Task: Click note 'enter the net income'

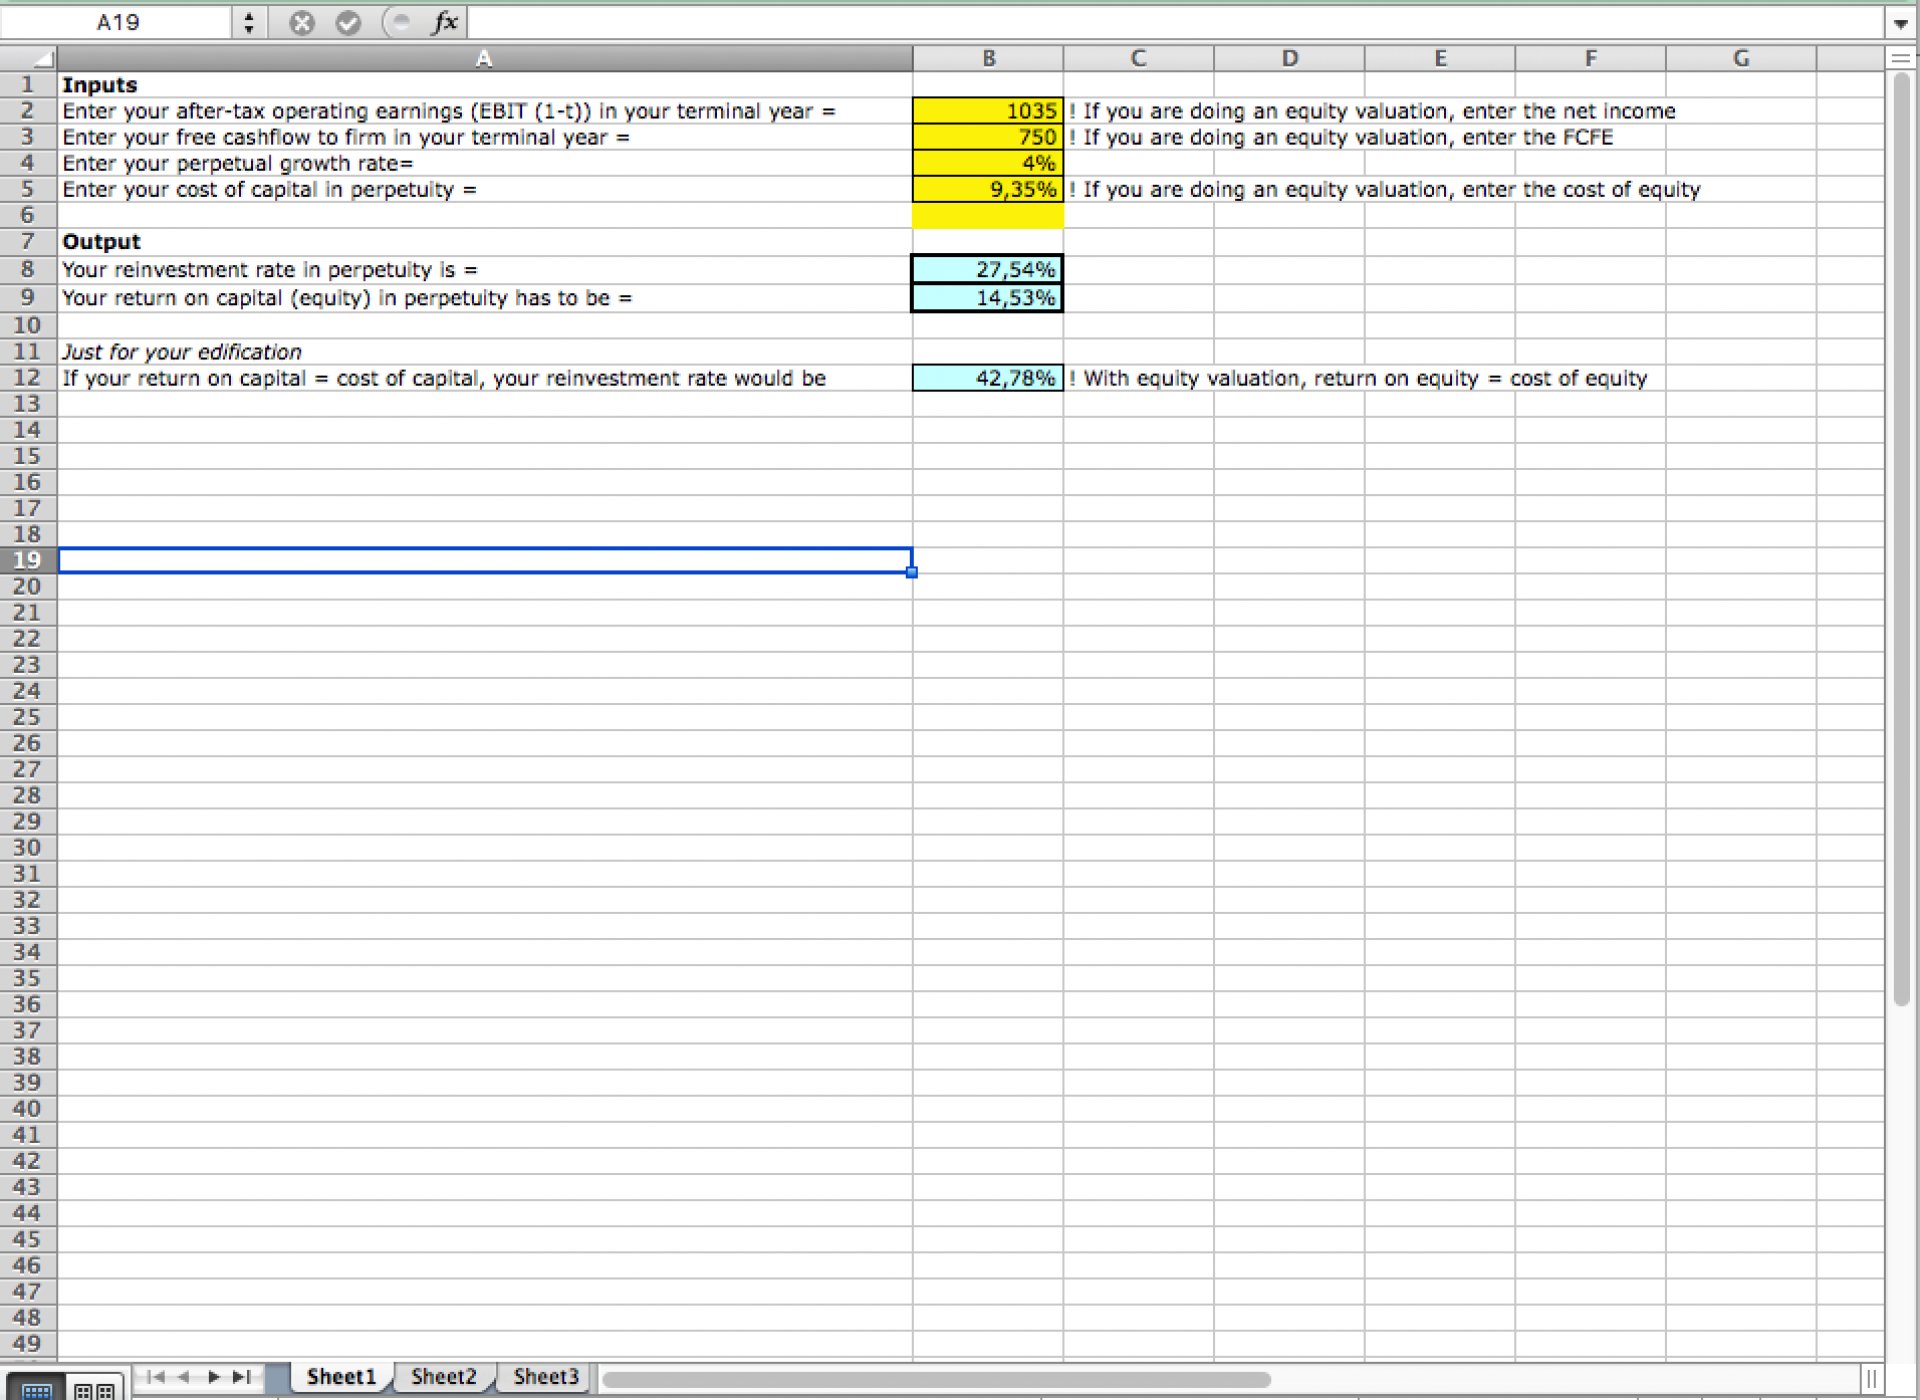Action: point(1569,111)
